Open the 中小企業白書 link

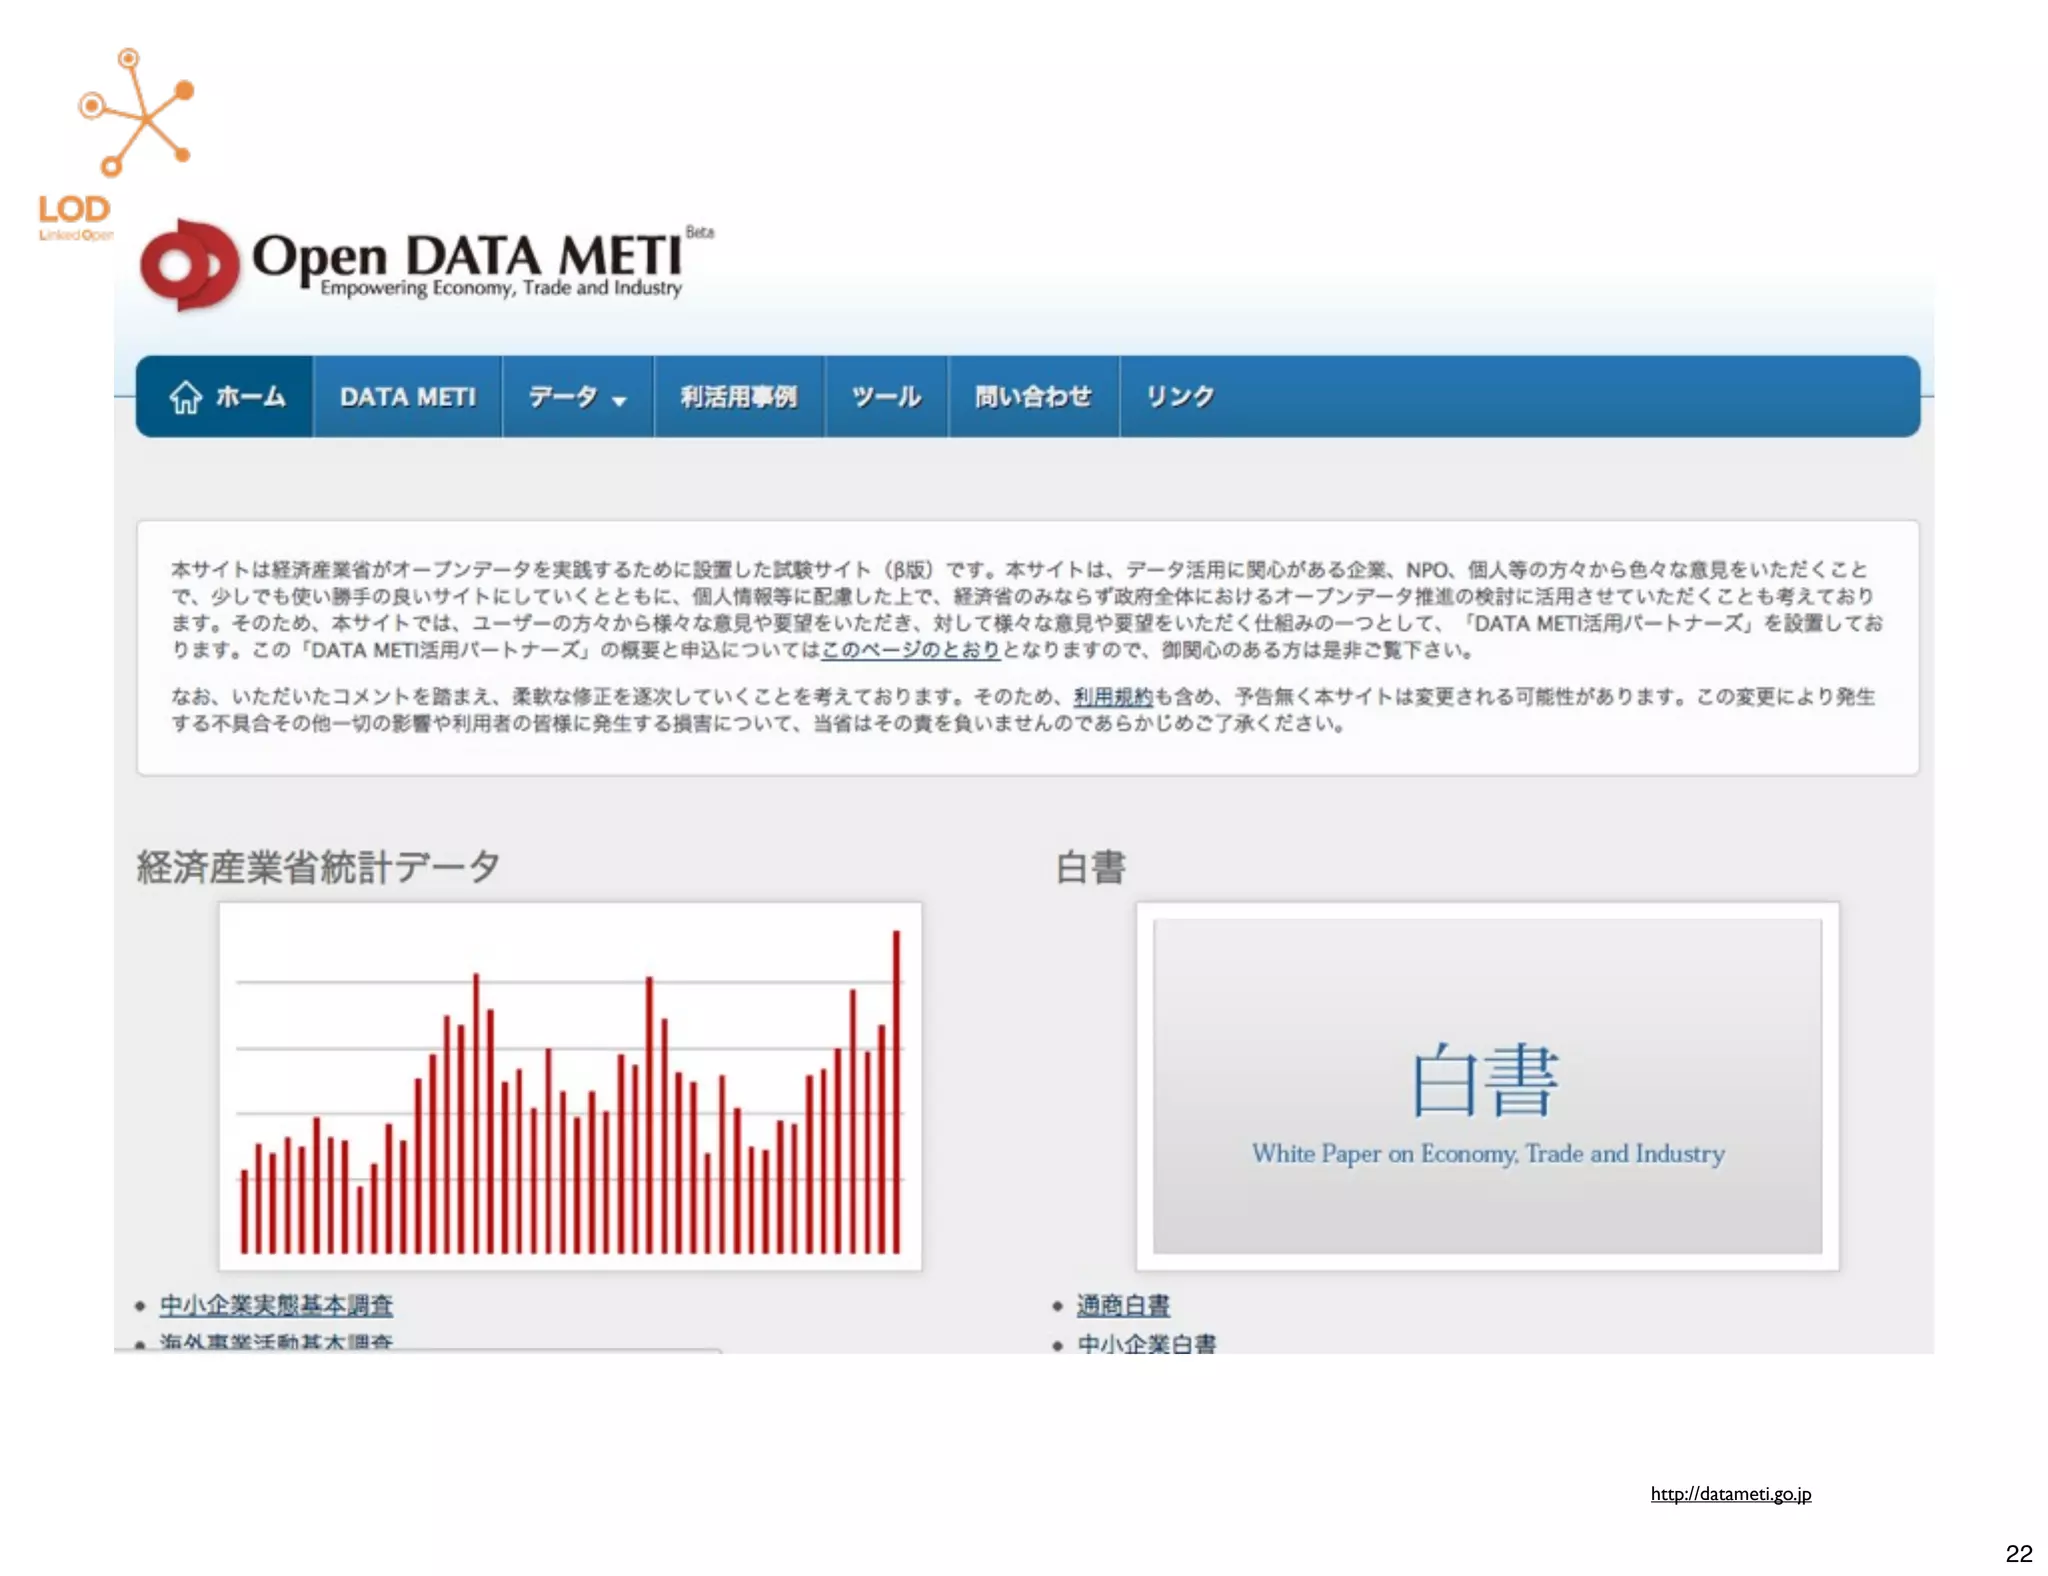[x=1147, y=1343]
